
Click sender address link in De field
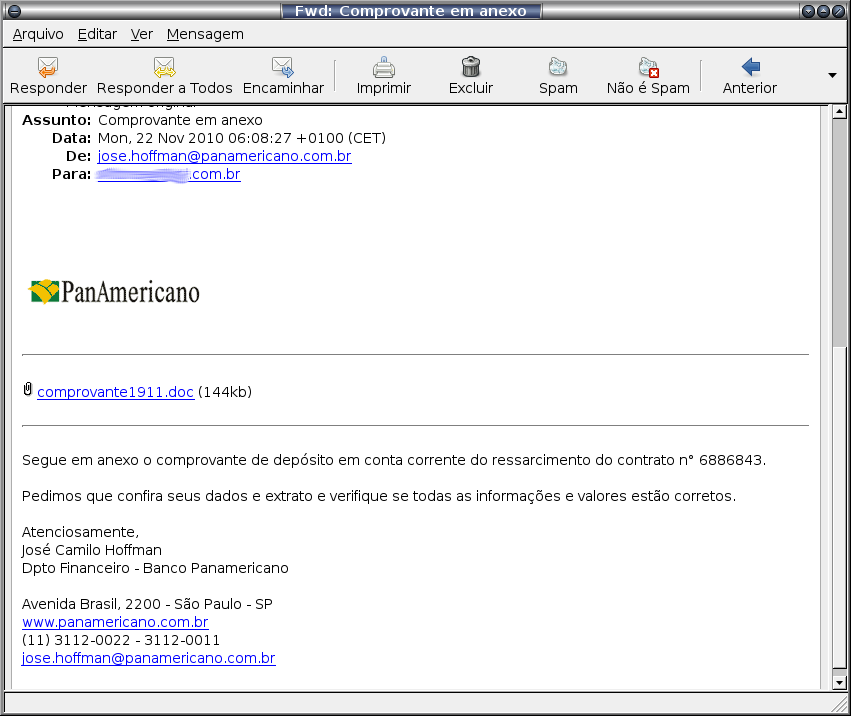(x=225, y=156)
